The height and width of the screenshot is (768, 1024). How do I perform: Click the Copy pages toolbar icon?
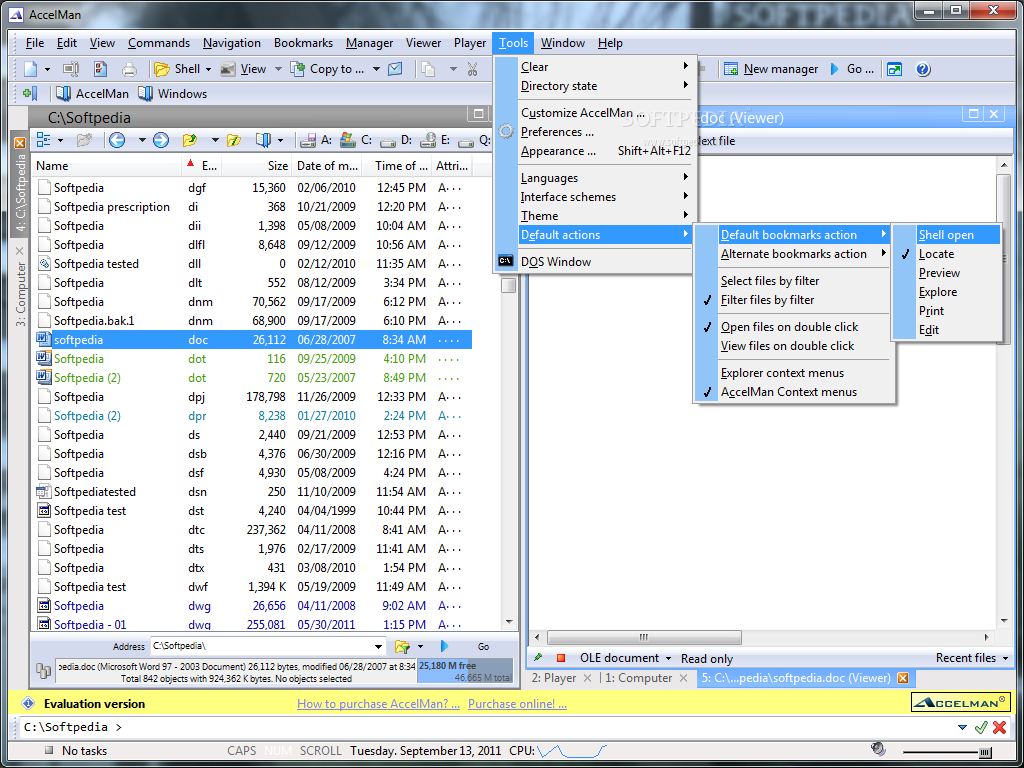click(x=428, y=69)
